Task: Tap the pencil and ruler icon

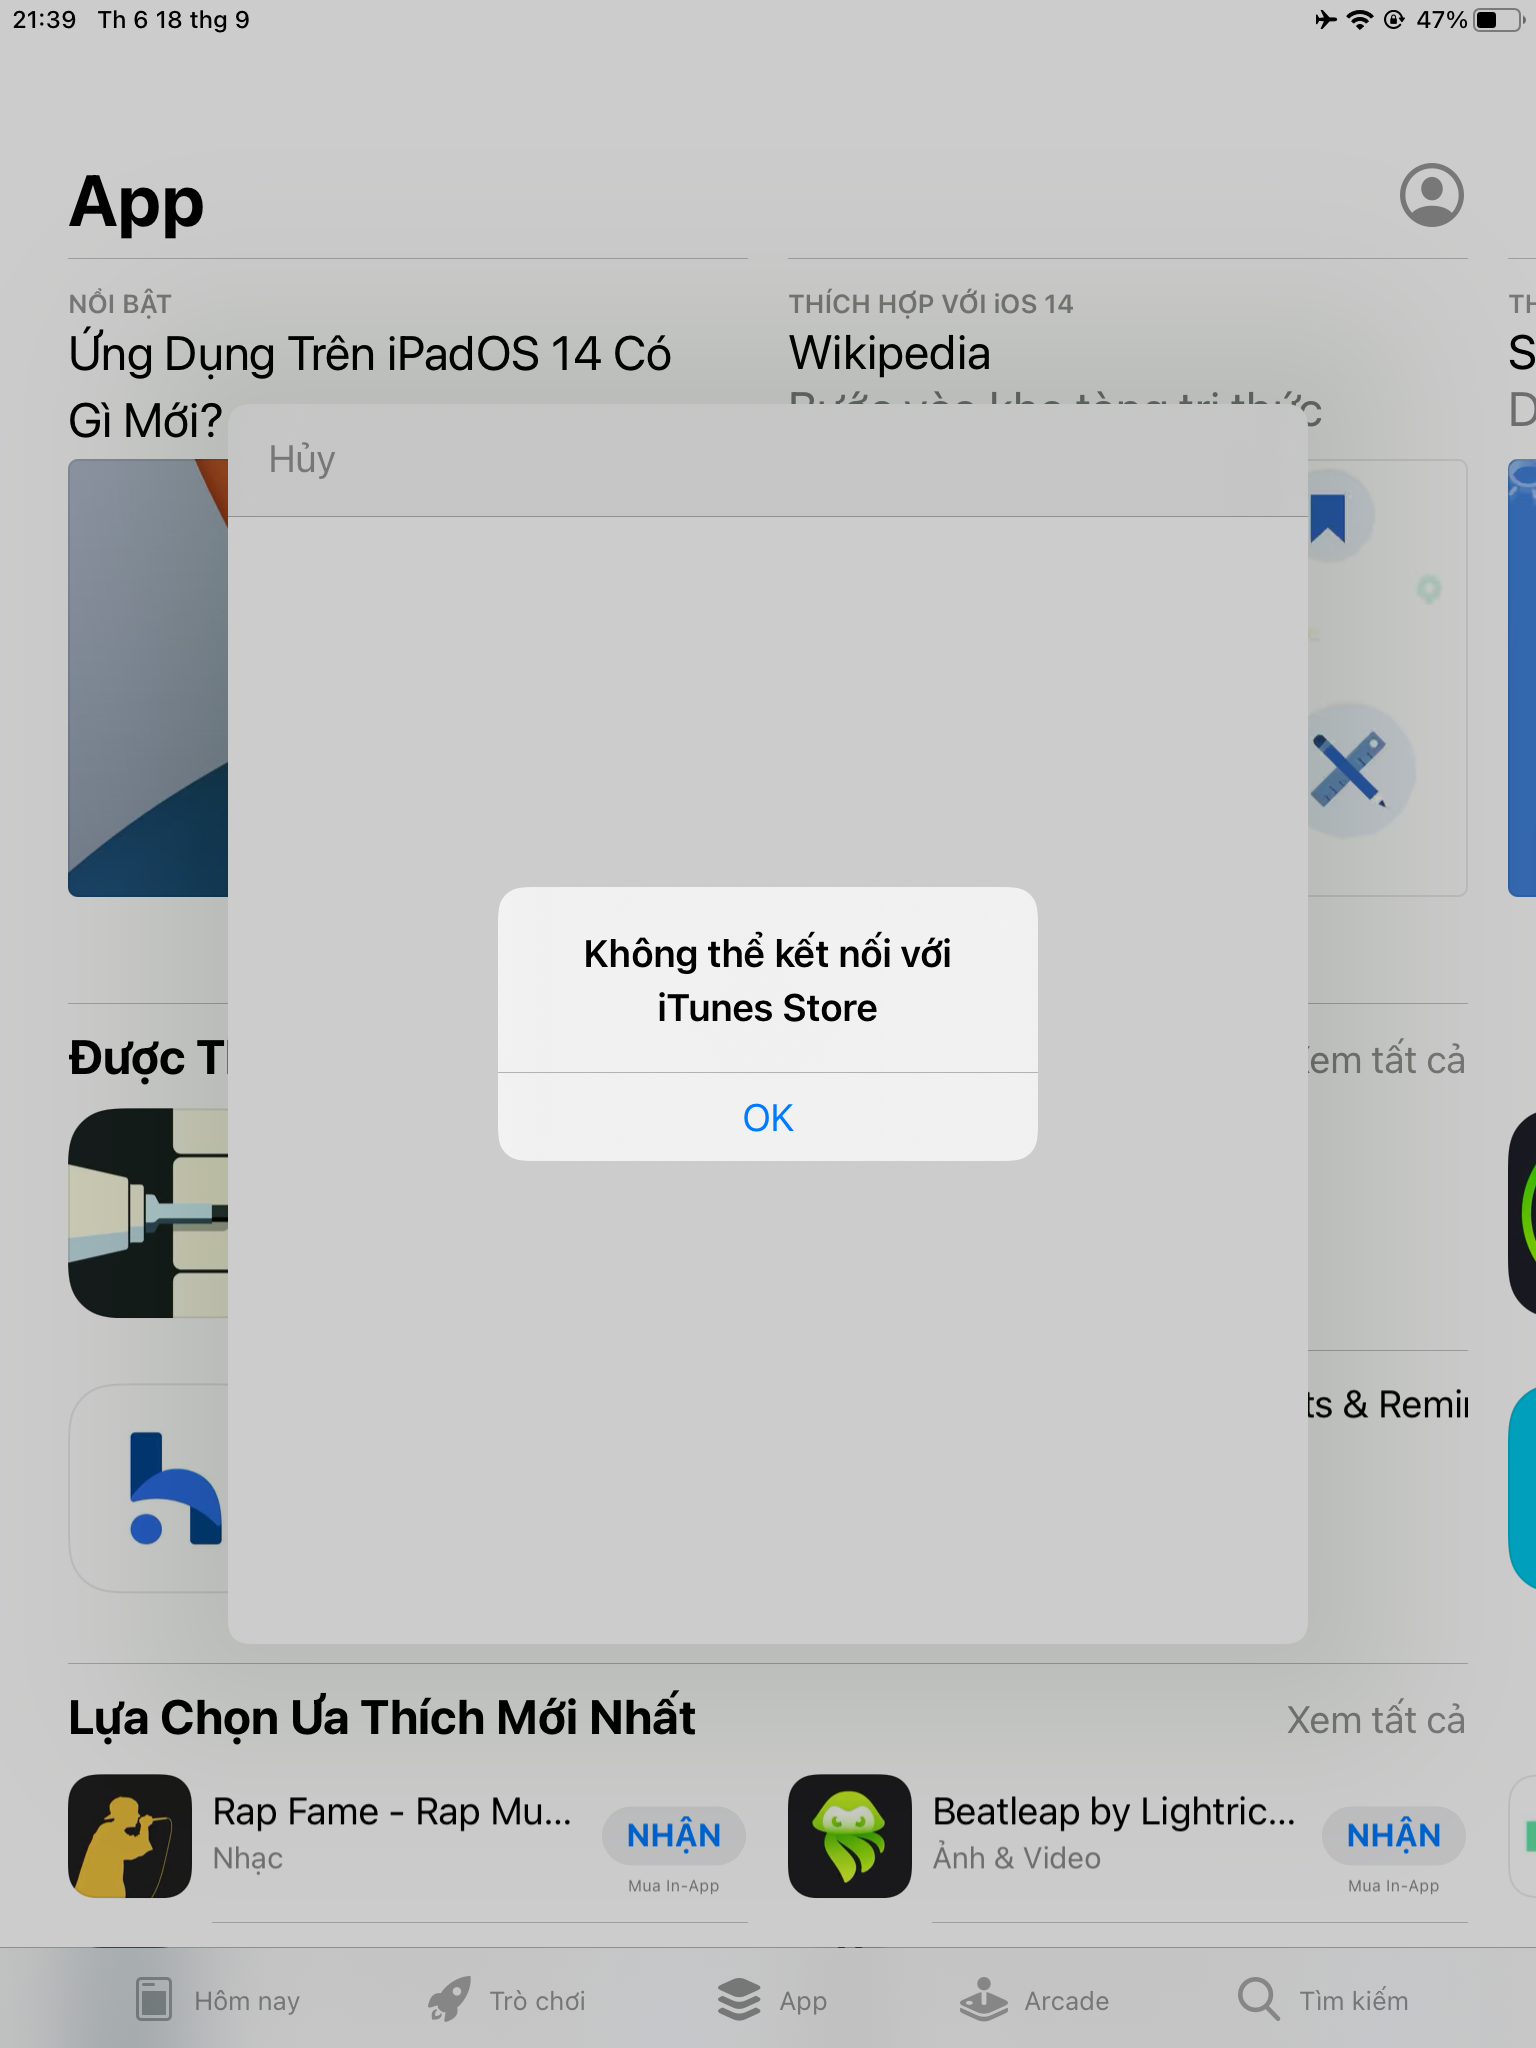Action: (1348, 770)
